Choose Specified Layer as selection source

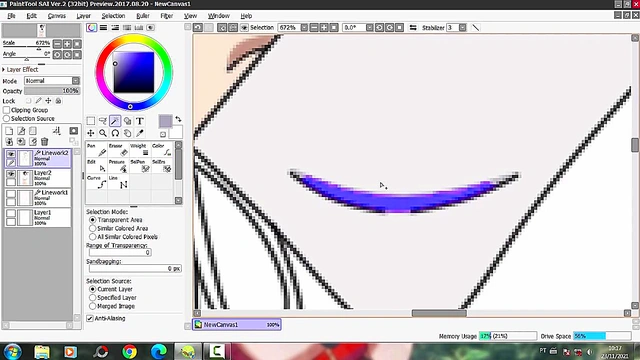93,298
